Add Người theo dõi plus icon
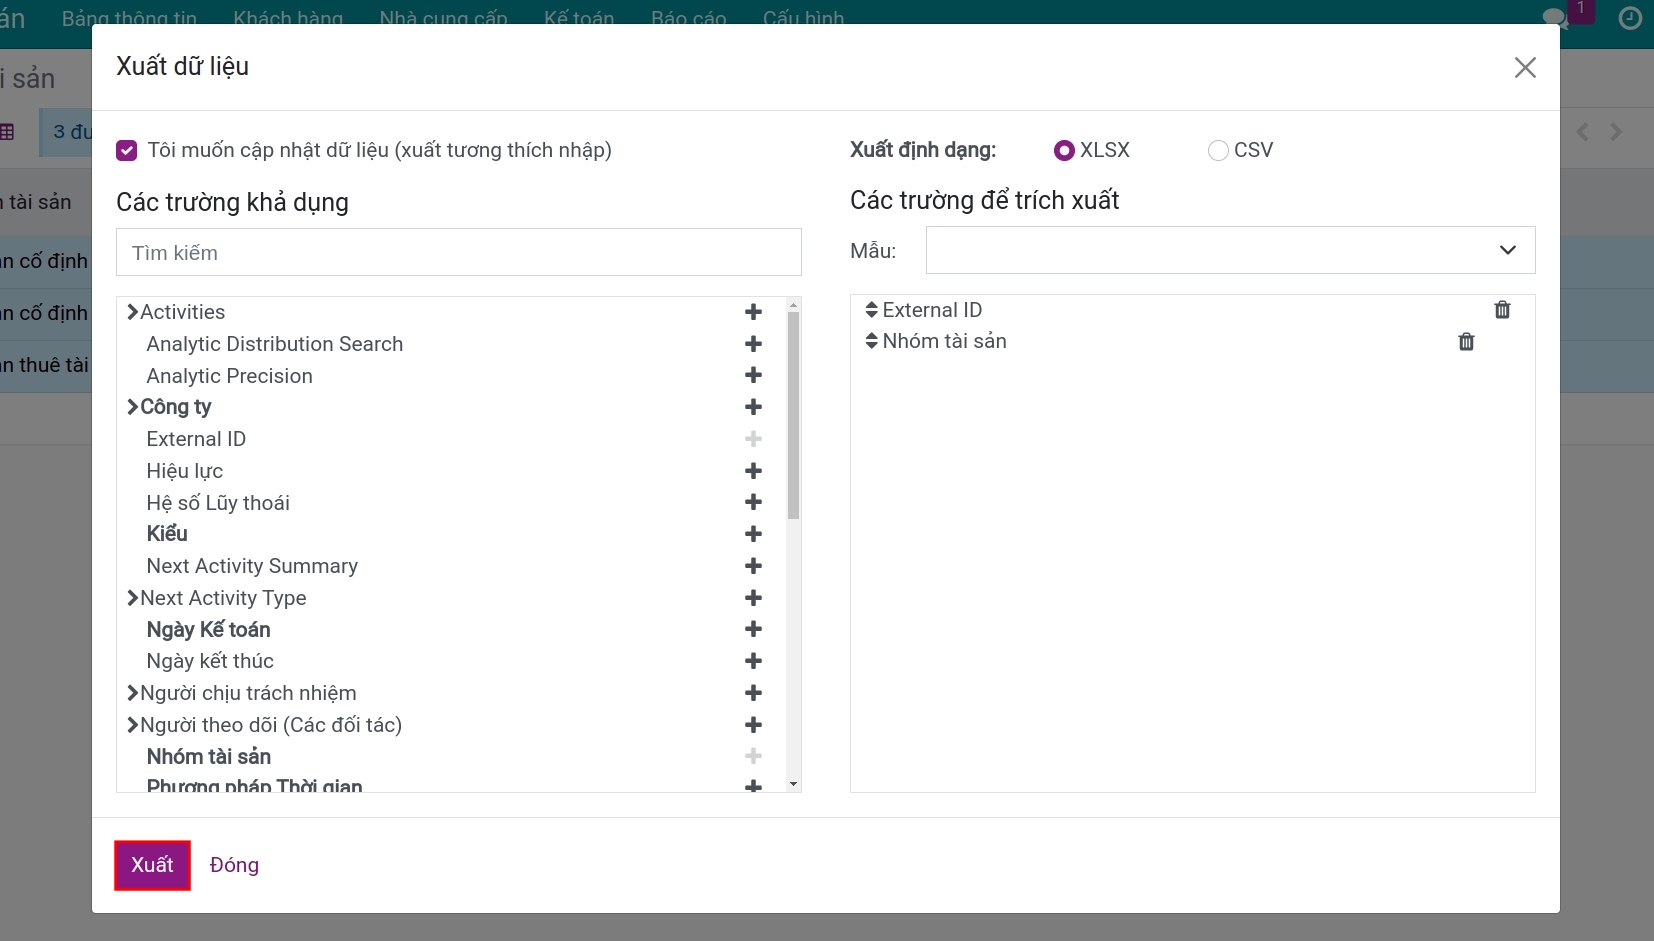Image resolution: width=1654 pixels, height=941 pixels. point(754,725)
